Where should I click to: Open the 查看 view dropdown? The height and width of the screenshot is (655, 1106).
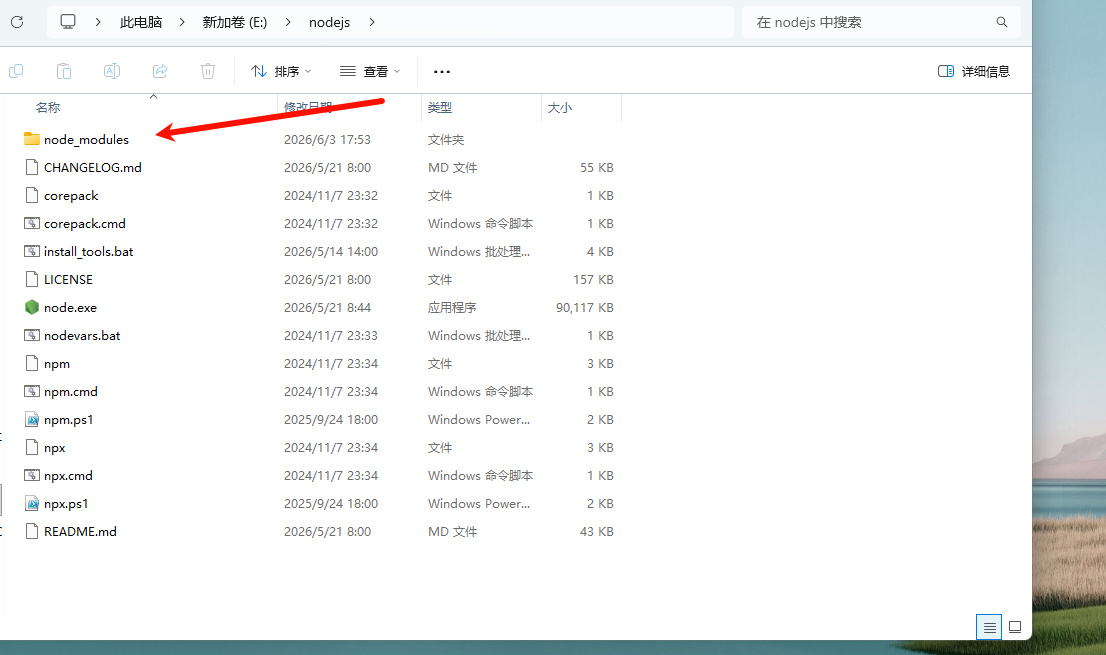[x=370, y=71]
